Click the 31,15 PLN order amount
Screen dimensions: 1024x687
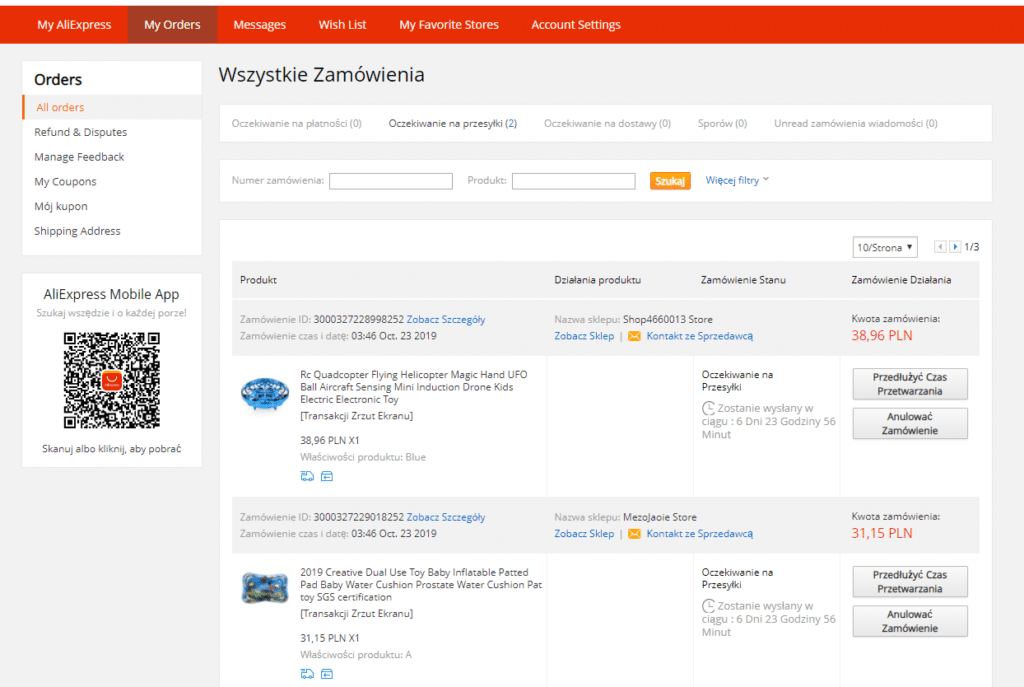pos(882,534)
